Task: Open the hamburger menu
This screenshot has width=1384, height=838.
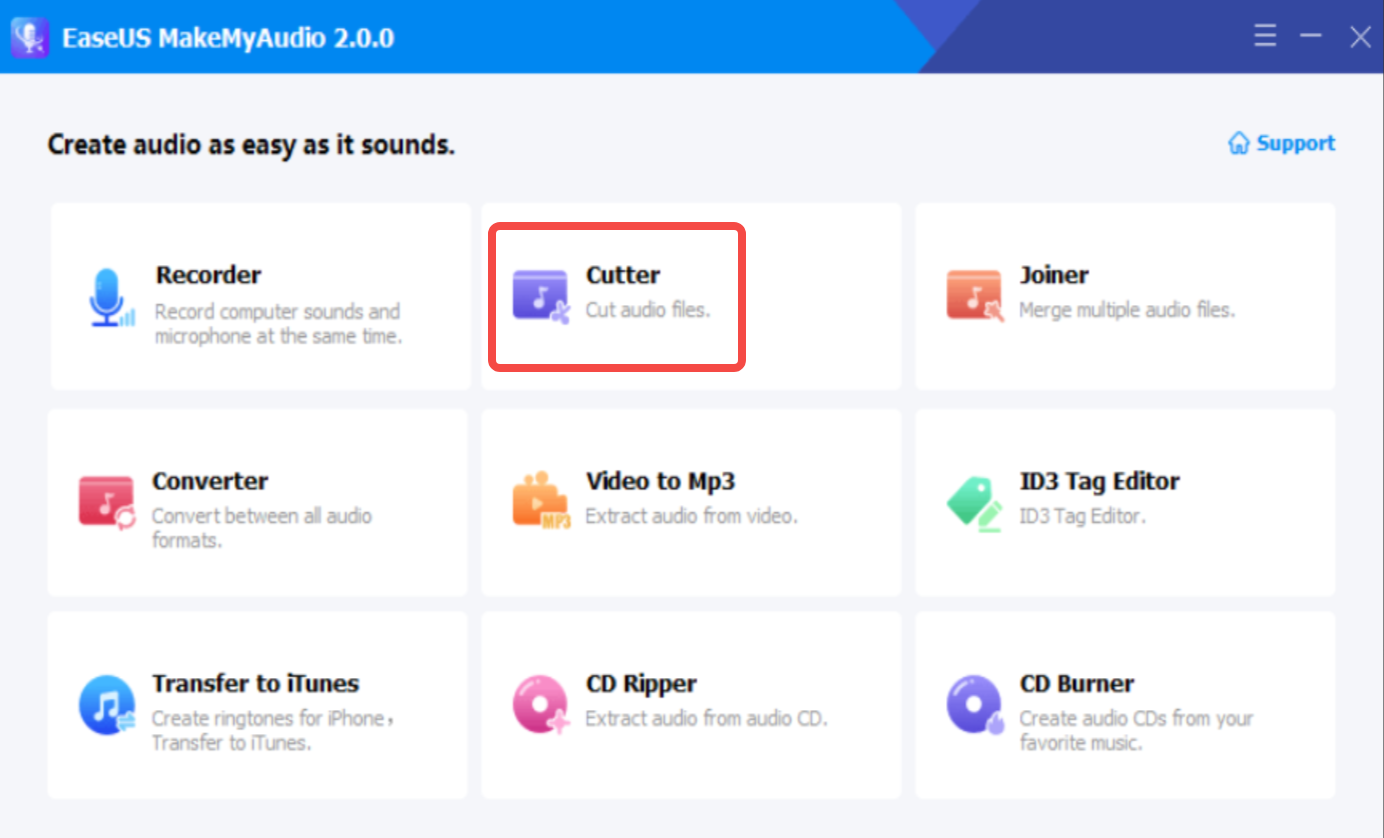Action: pos(1264,35)
